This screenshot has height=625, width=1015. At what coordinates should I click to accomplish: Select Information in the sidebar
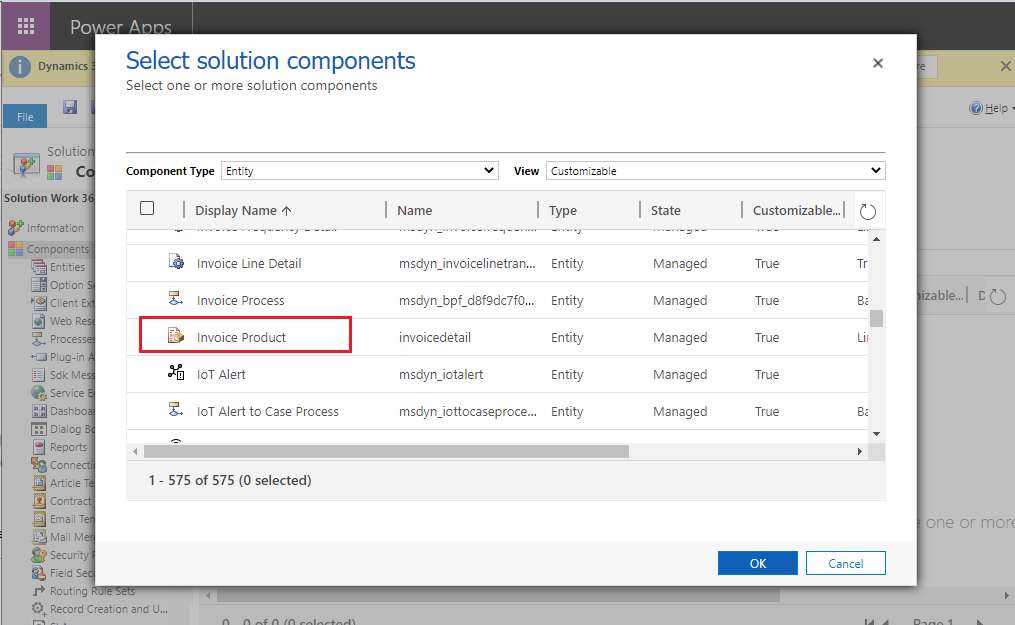55,228
